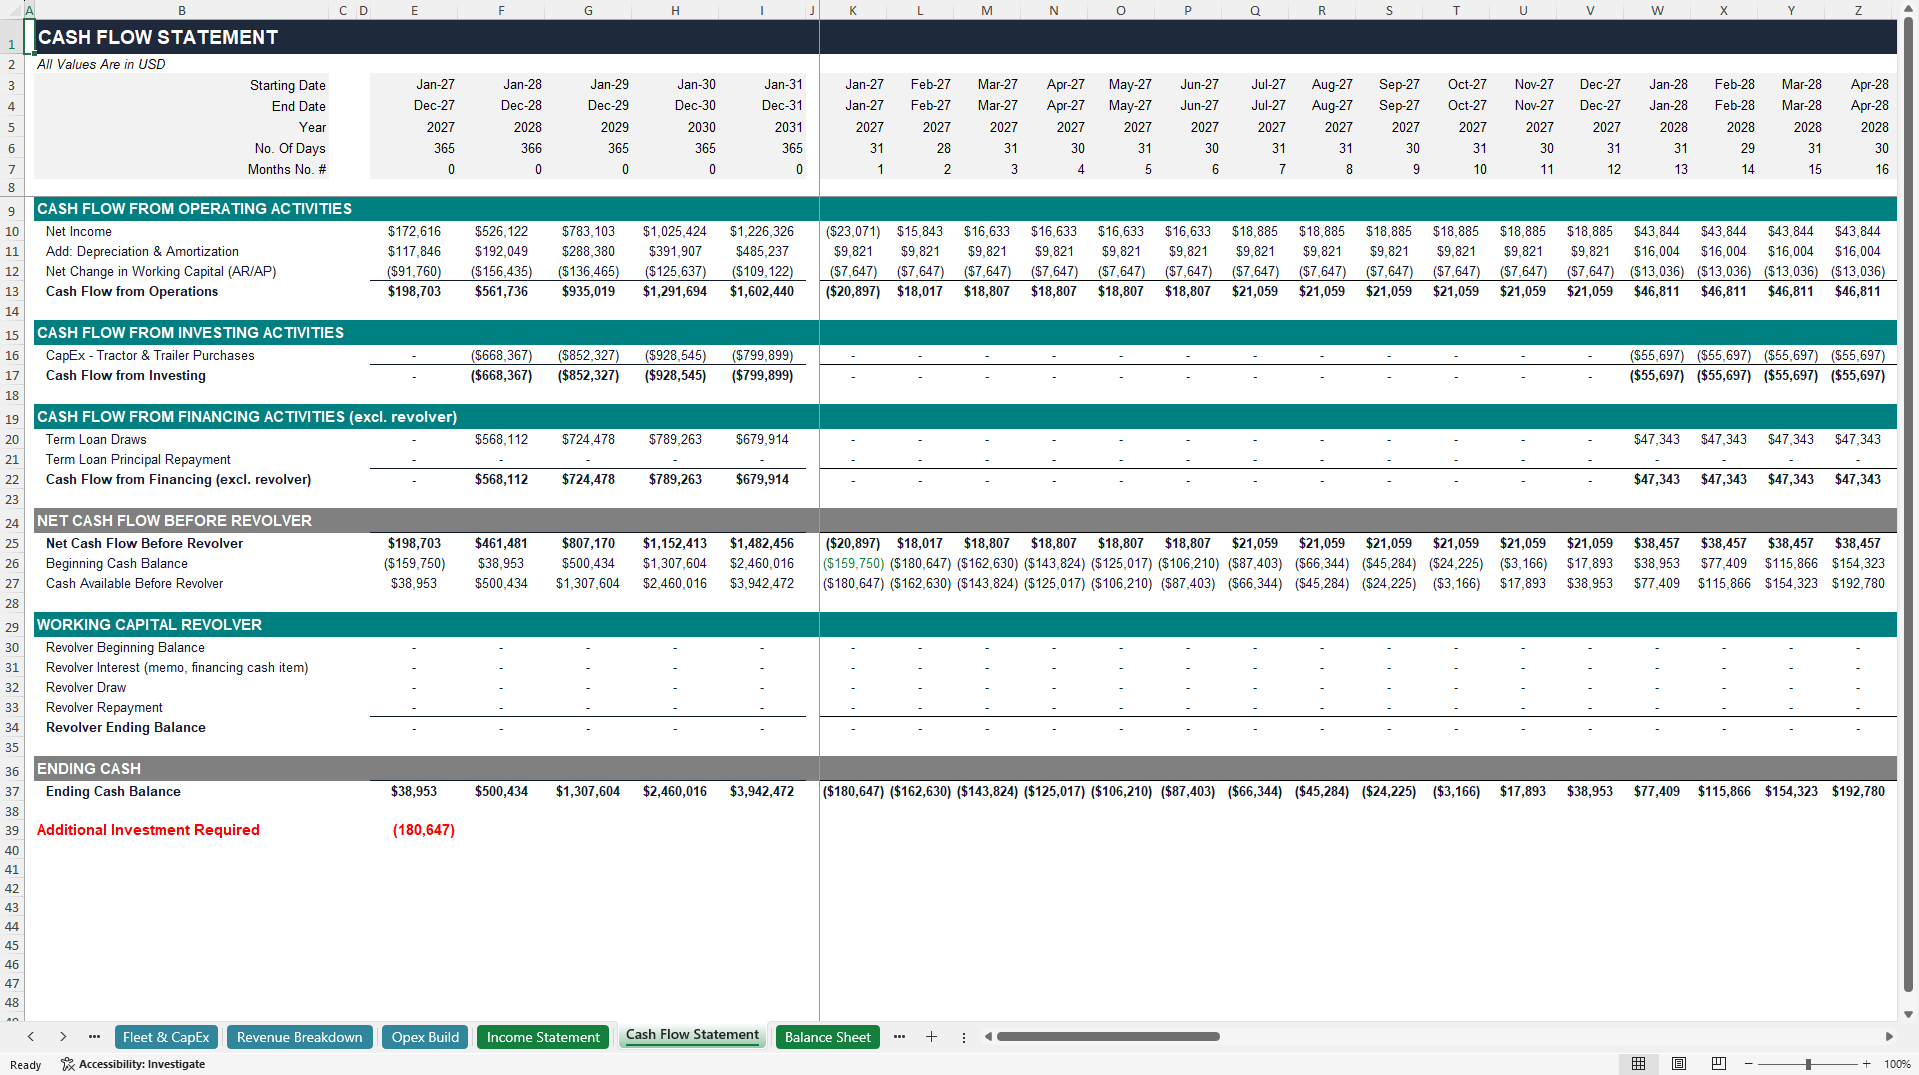Select the CASH FLOW STATEMENT title cell
1919x1075 pixels.
click(158, 37)
